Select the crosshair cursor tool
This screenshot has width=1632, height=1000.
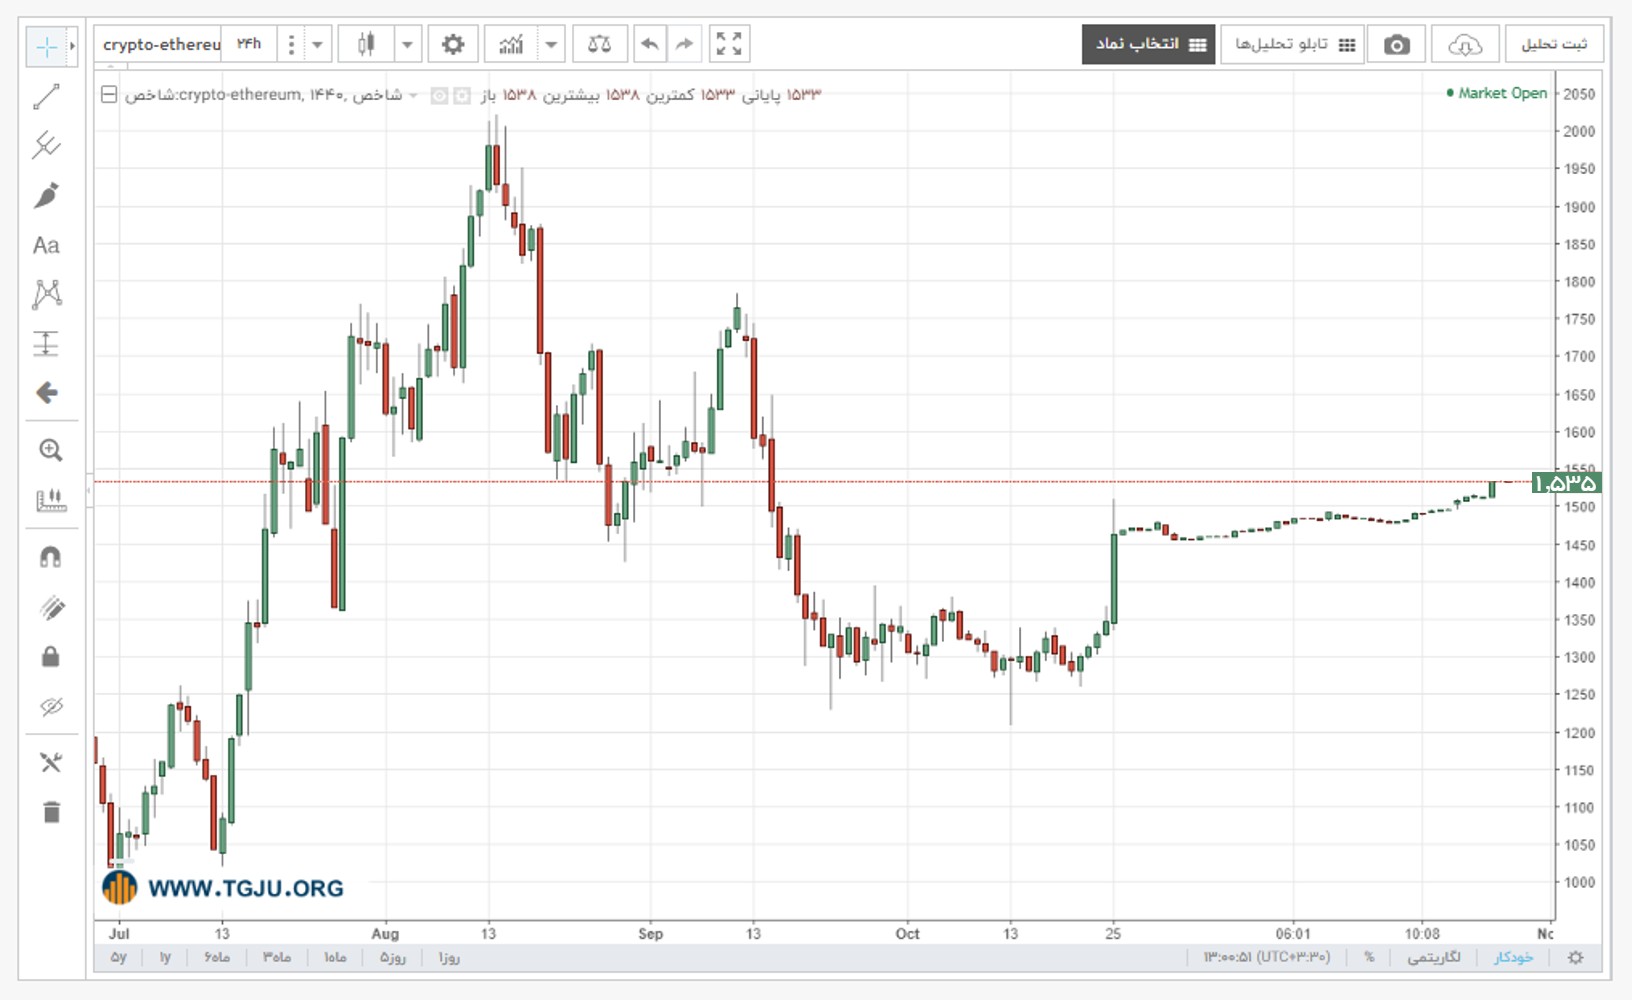46,46
